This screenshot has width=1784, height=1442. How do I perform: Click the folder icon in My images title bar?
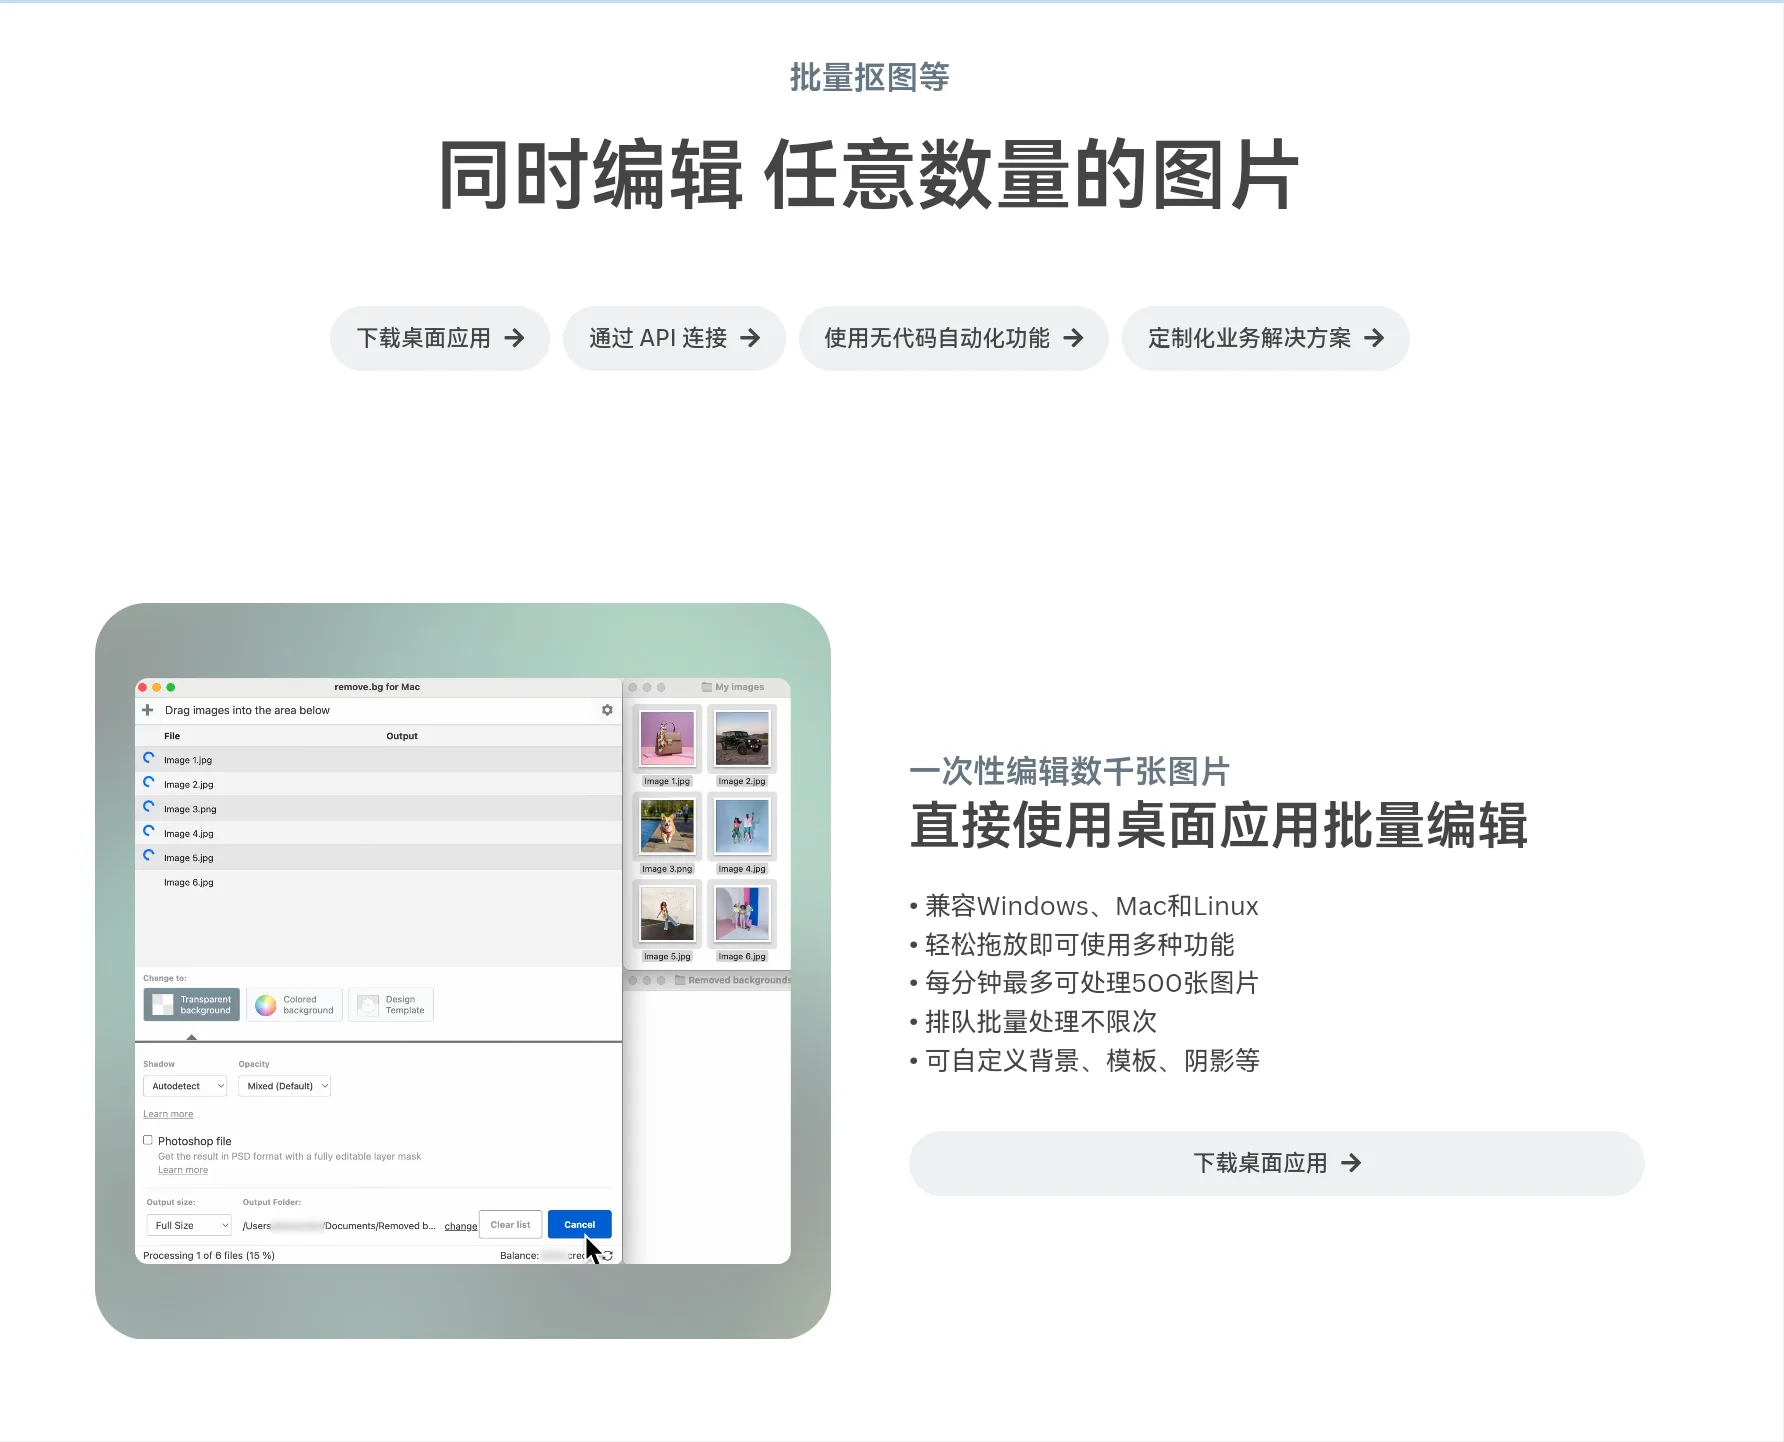click(x=707, y=687)
